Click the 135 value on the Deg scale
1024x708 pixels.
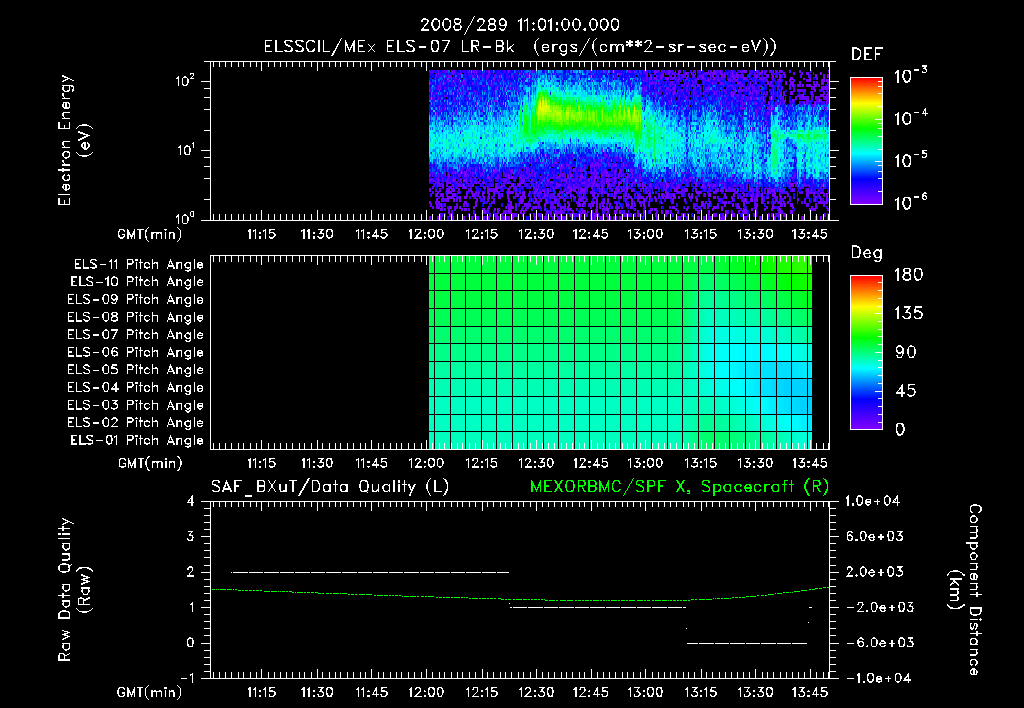click(x=908, y=314)
